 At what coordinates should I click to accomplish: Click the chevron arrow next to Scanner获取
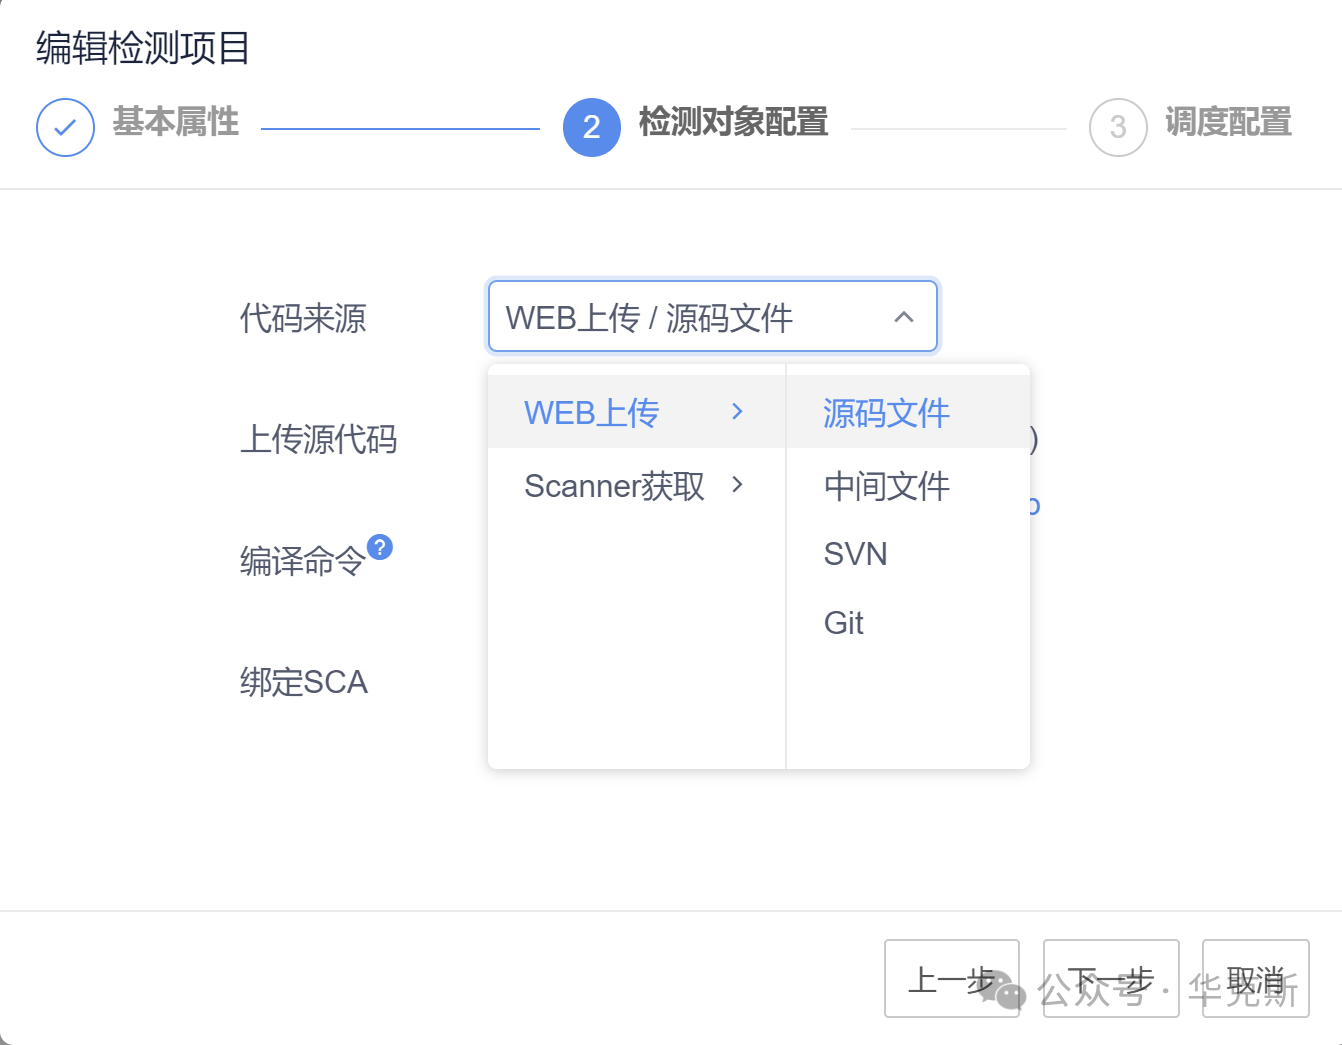738,486
